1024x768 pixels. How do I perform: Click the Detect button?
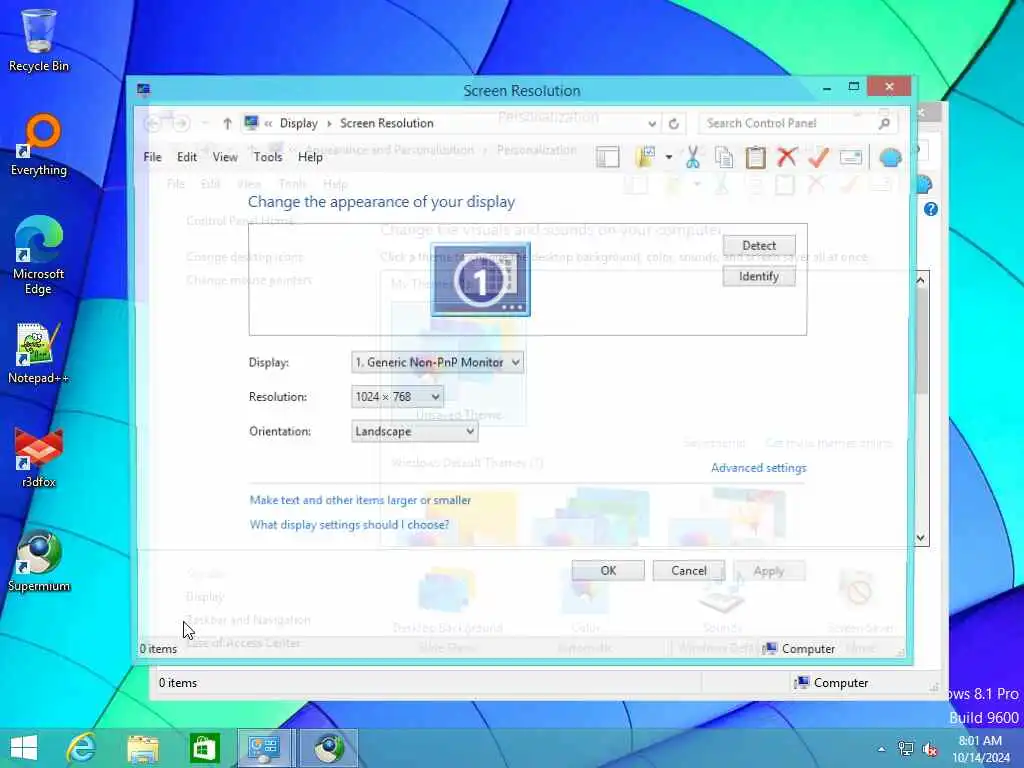tap(759, 246)
